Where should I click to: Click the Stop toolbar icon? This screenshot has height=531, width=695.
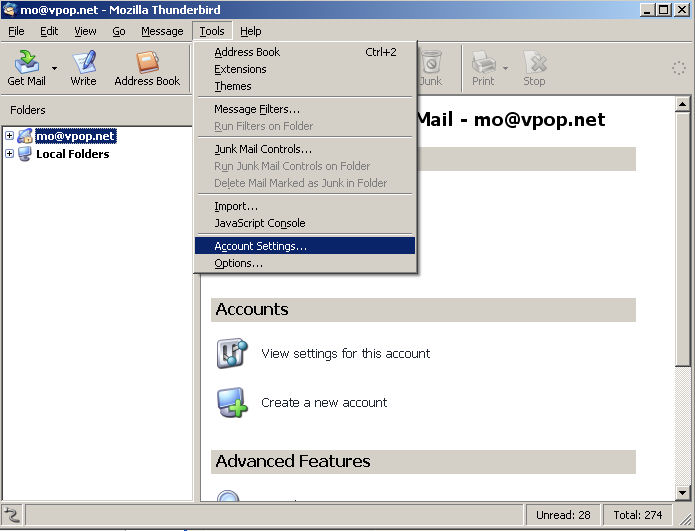click(x=534, y=62)
